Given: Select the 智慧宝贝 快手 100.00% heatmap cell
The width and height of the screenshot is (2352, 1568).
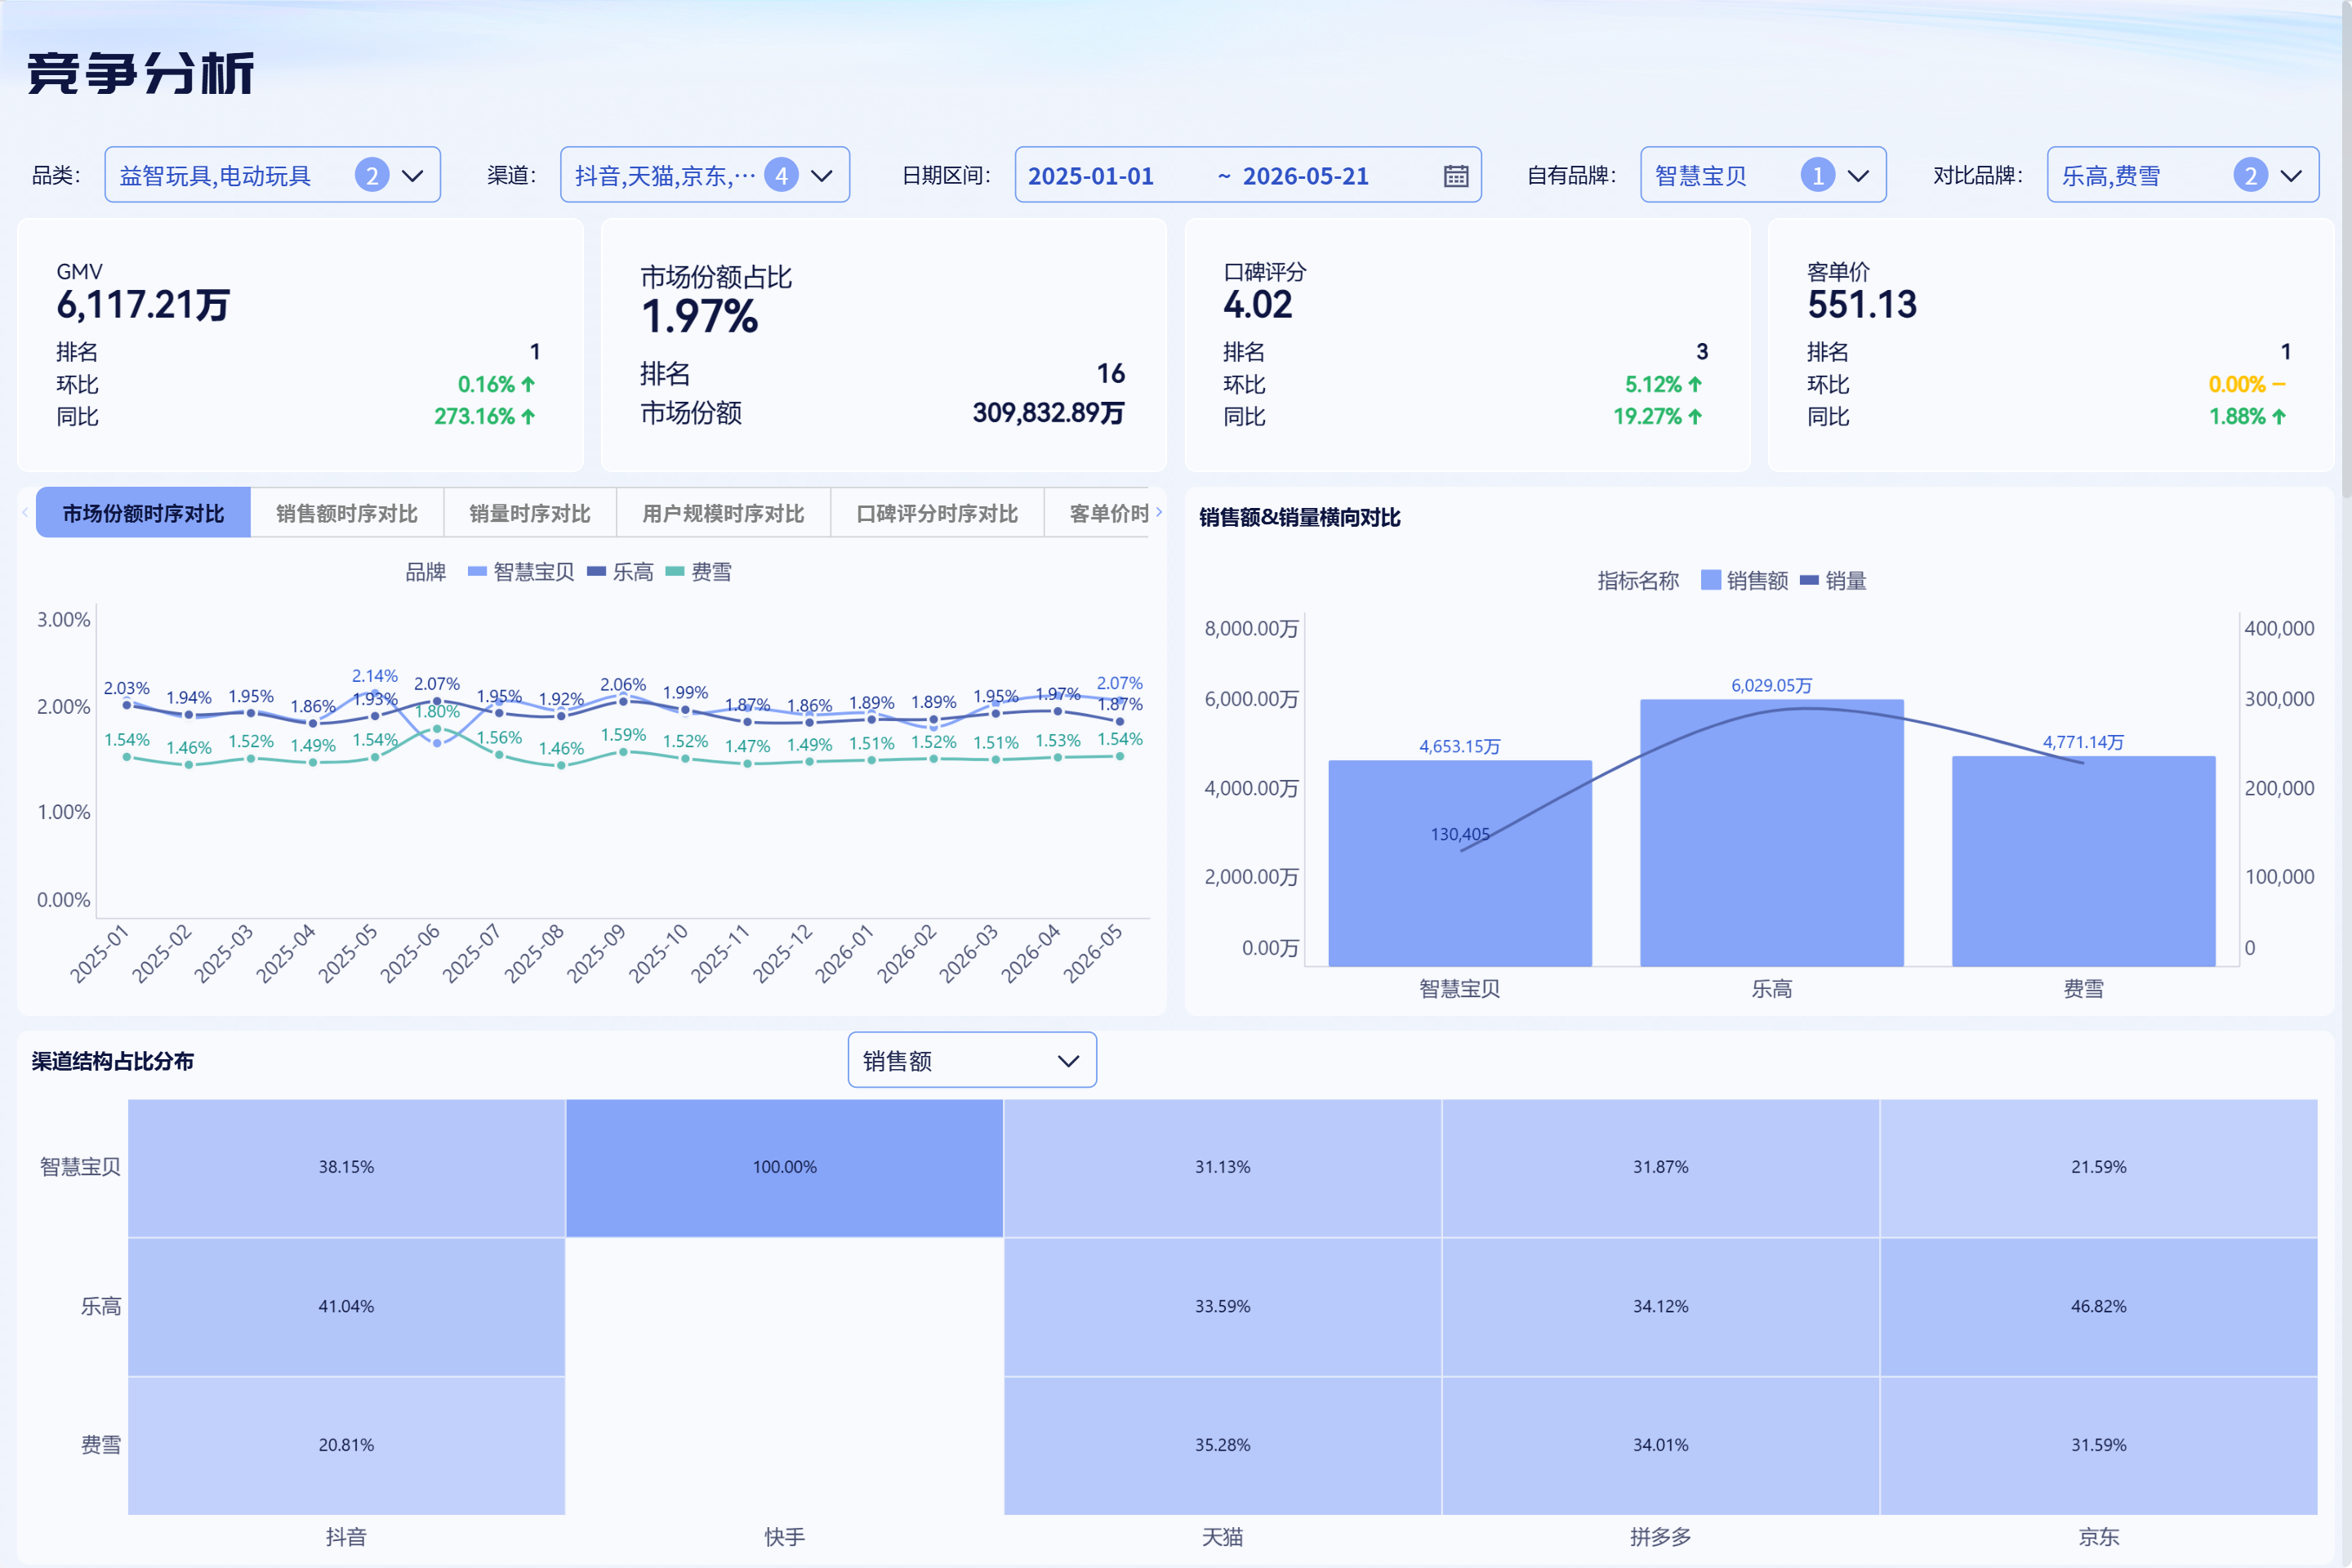Looking at the screenshot, I should point(784,1168).
